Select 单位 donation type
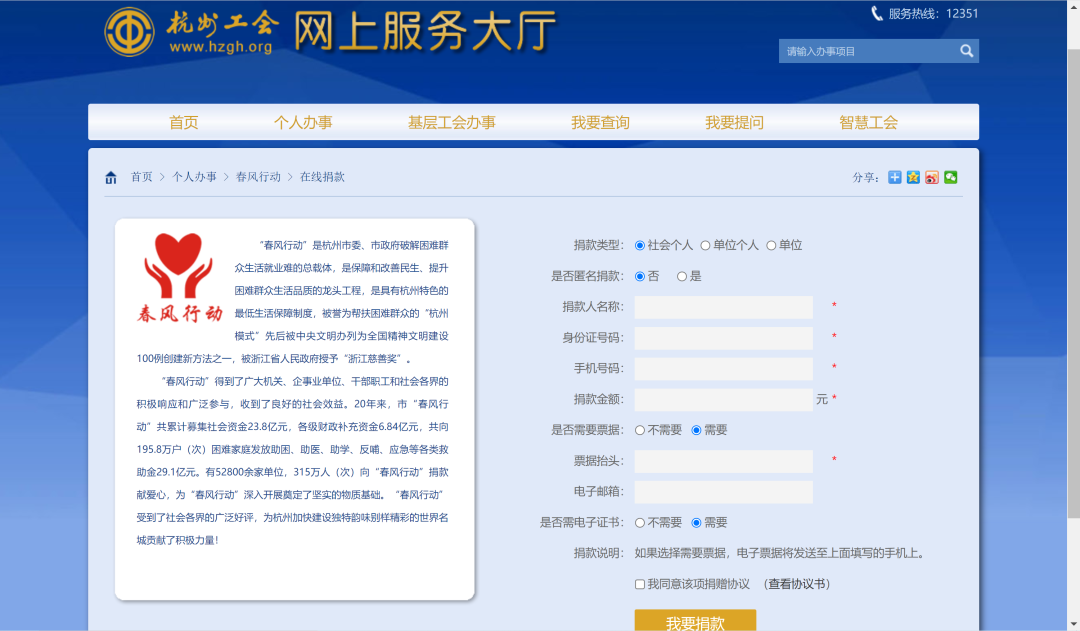 click(x=771, y=245)
